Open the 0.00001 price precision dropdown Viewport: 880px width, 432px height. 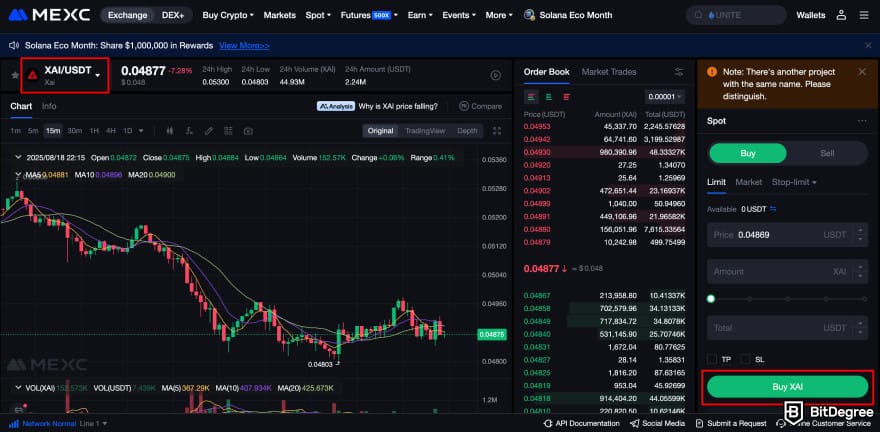click(665, 96)
